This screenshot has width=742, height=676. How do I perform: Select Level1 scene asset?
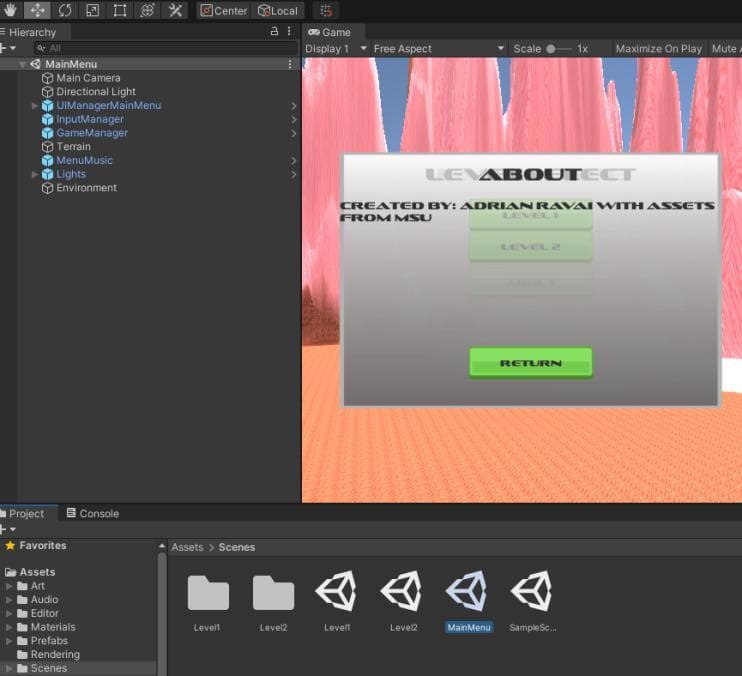click(x=336, y=591)
